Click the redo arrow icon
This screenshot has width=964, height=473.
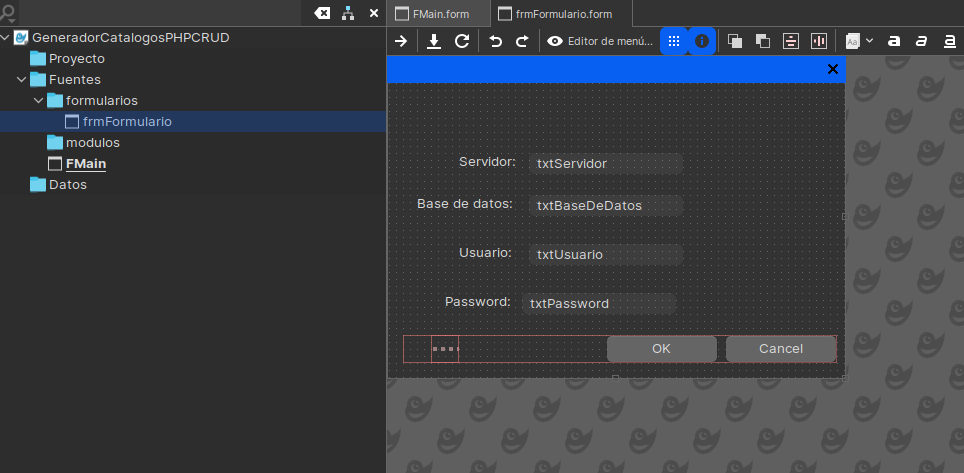(522, 41)
